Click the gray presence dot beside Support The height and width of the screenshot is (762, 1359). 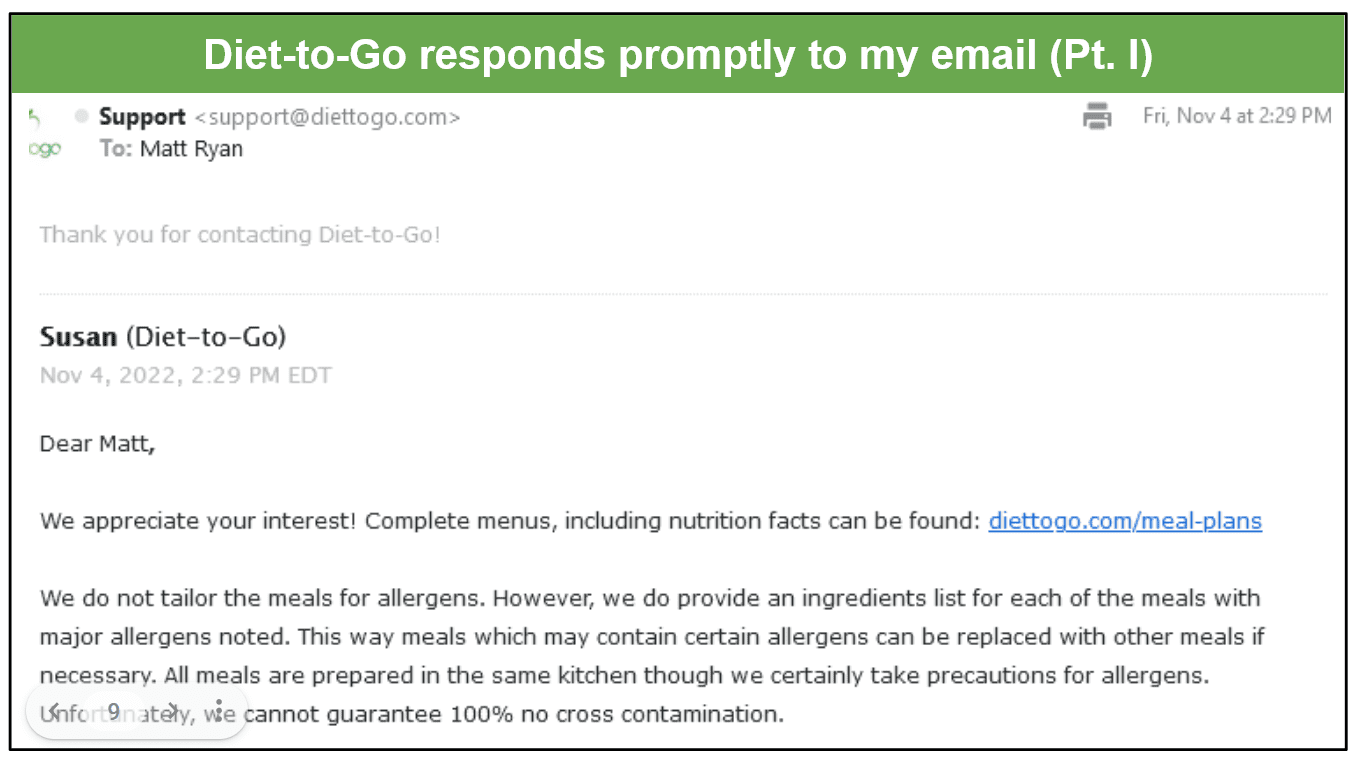point(82,116)
